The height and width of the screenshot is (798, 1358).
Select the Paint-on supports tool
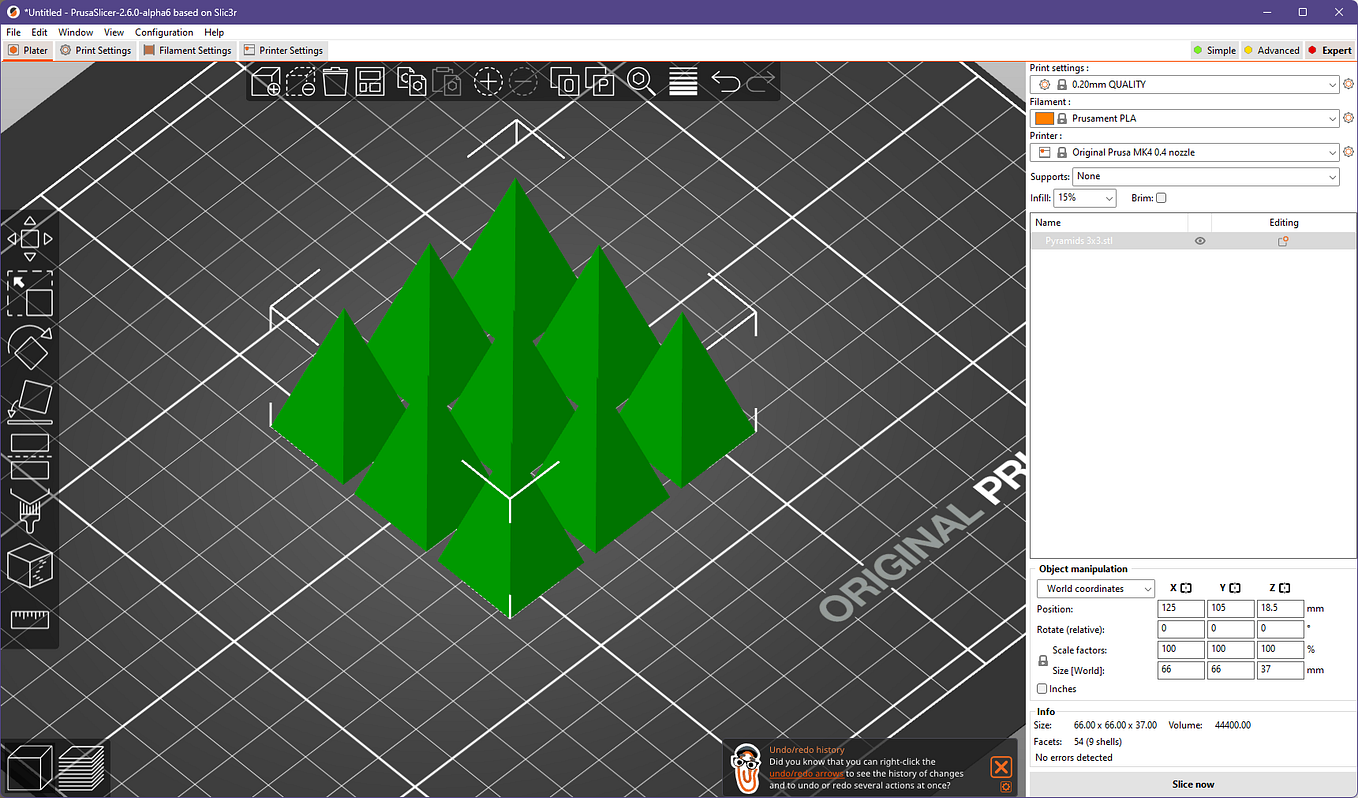[x=30, y=510]
